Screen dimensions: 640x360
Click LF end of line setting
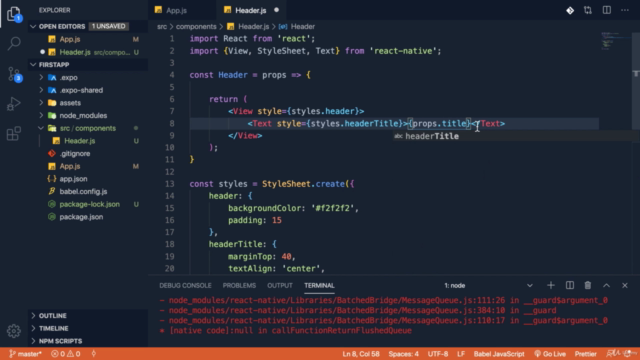coord(461,354)
